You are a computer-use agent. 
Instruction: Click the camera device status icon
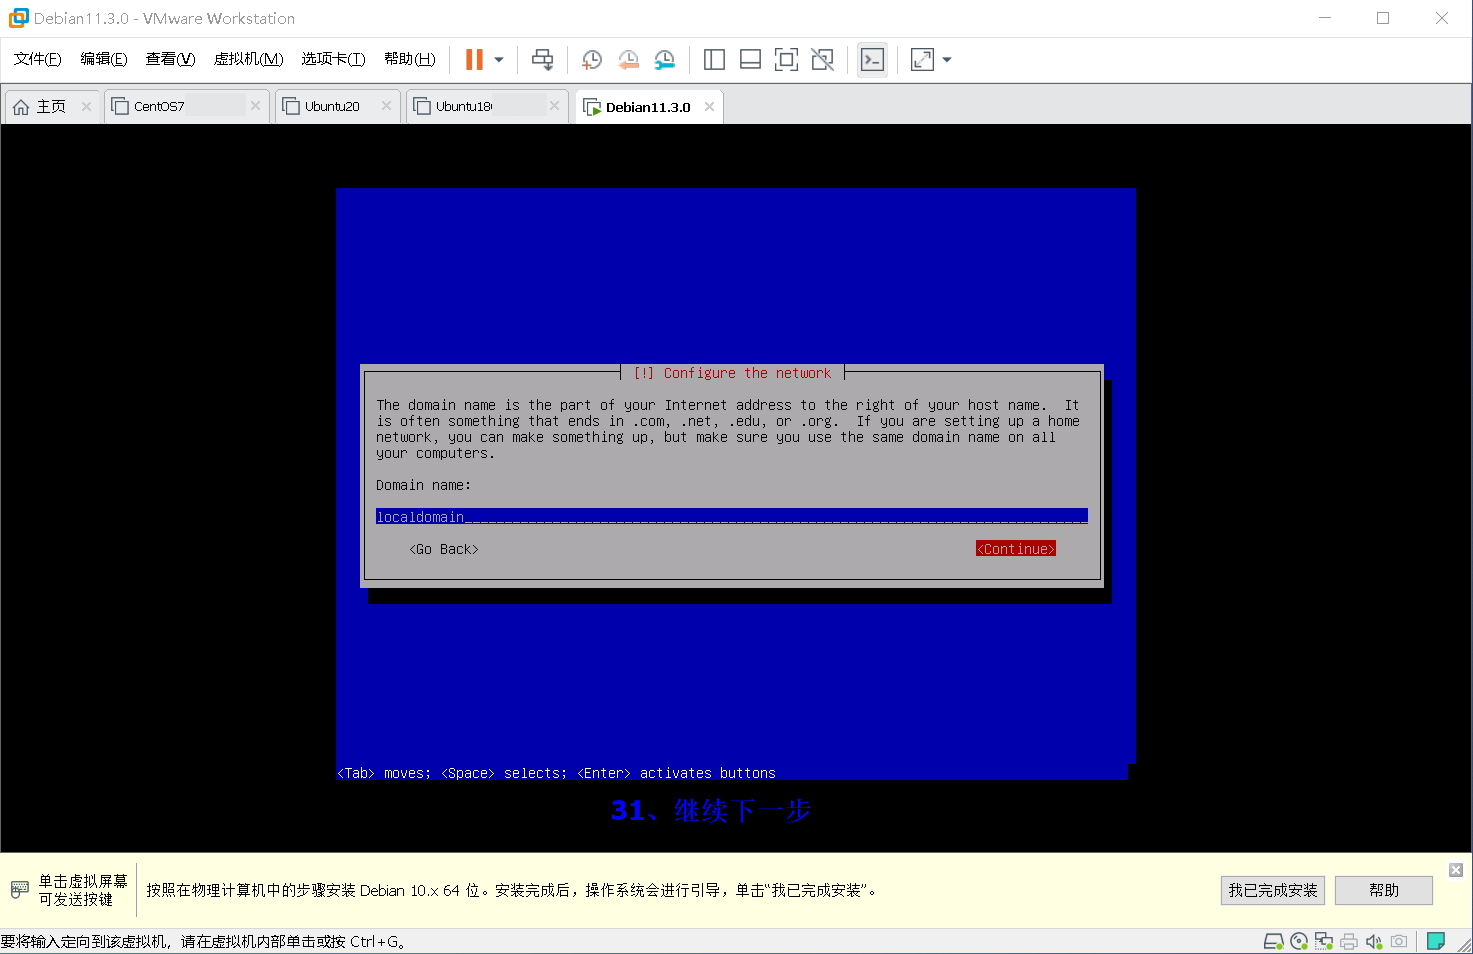coord(1399,941)
